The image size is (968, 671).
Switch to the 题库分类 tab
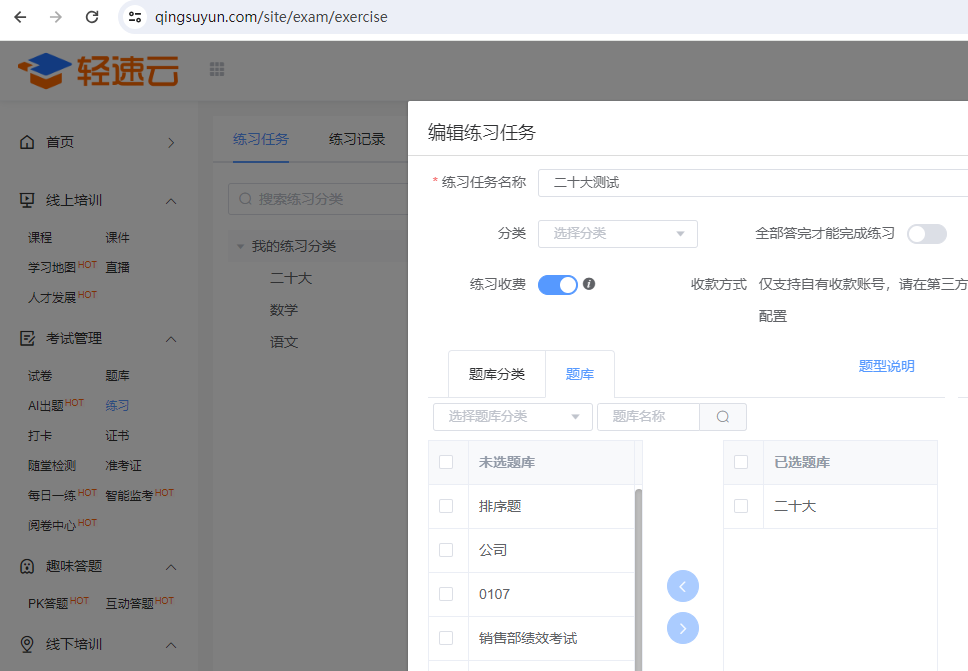[x=497, y=374]
